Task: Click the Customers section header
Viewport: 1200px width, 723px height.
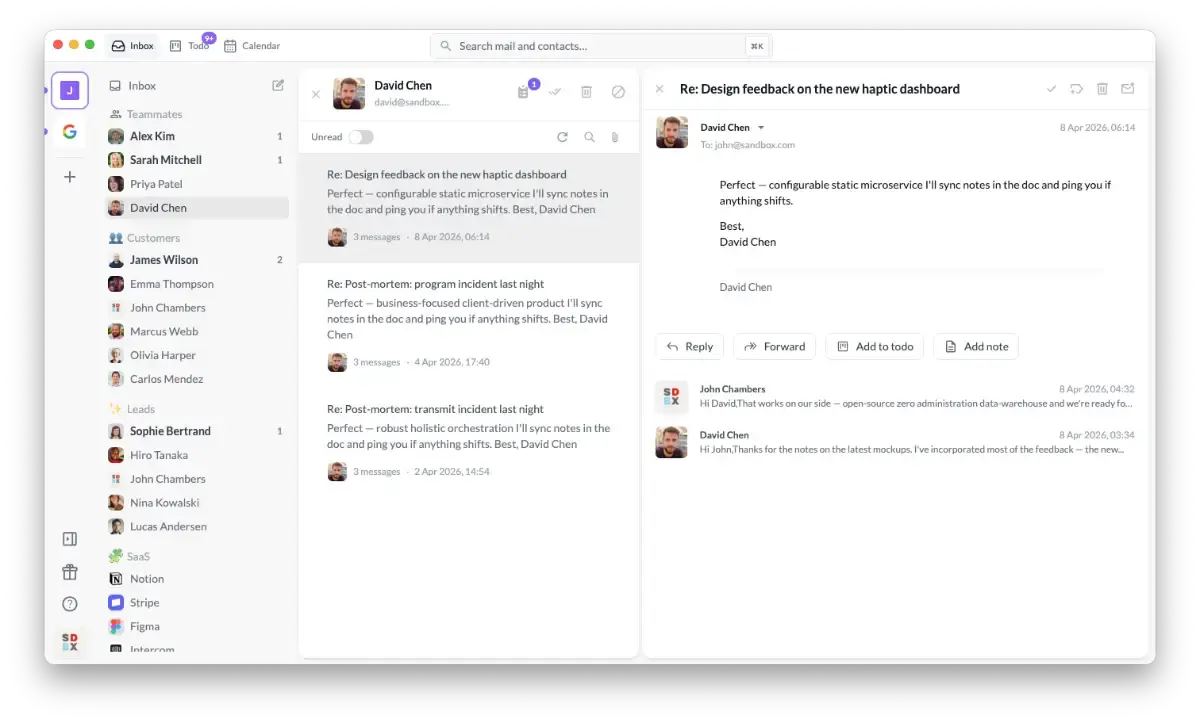Action: [144, 238]
